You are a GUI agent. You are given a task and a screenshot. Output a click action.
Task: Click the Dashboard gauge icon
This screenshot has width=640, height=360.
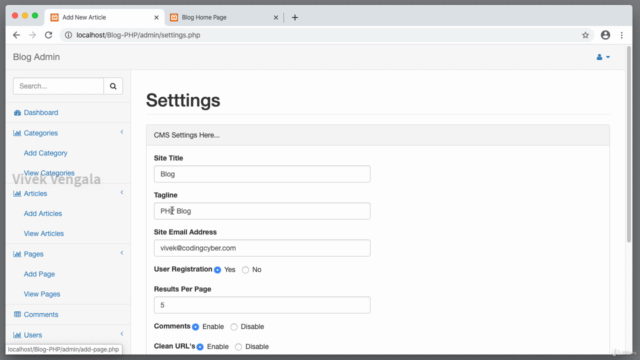click(17, 113)
